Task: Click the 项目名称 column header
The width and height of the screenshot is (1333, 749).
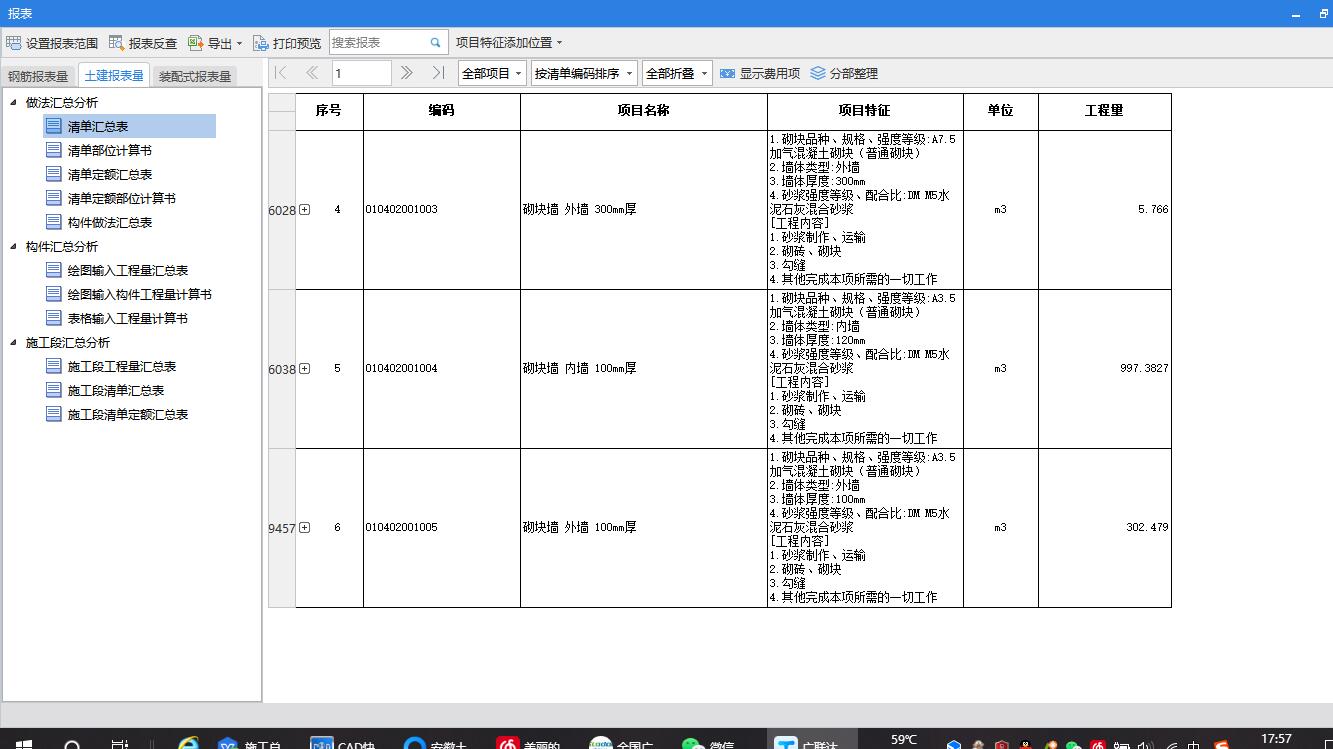Action: 643,111
